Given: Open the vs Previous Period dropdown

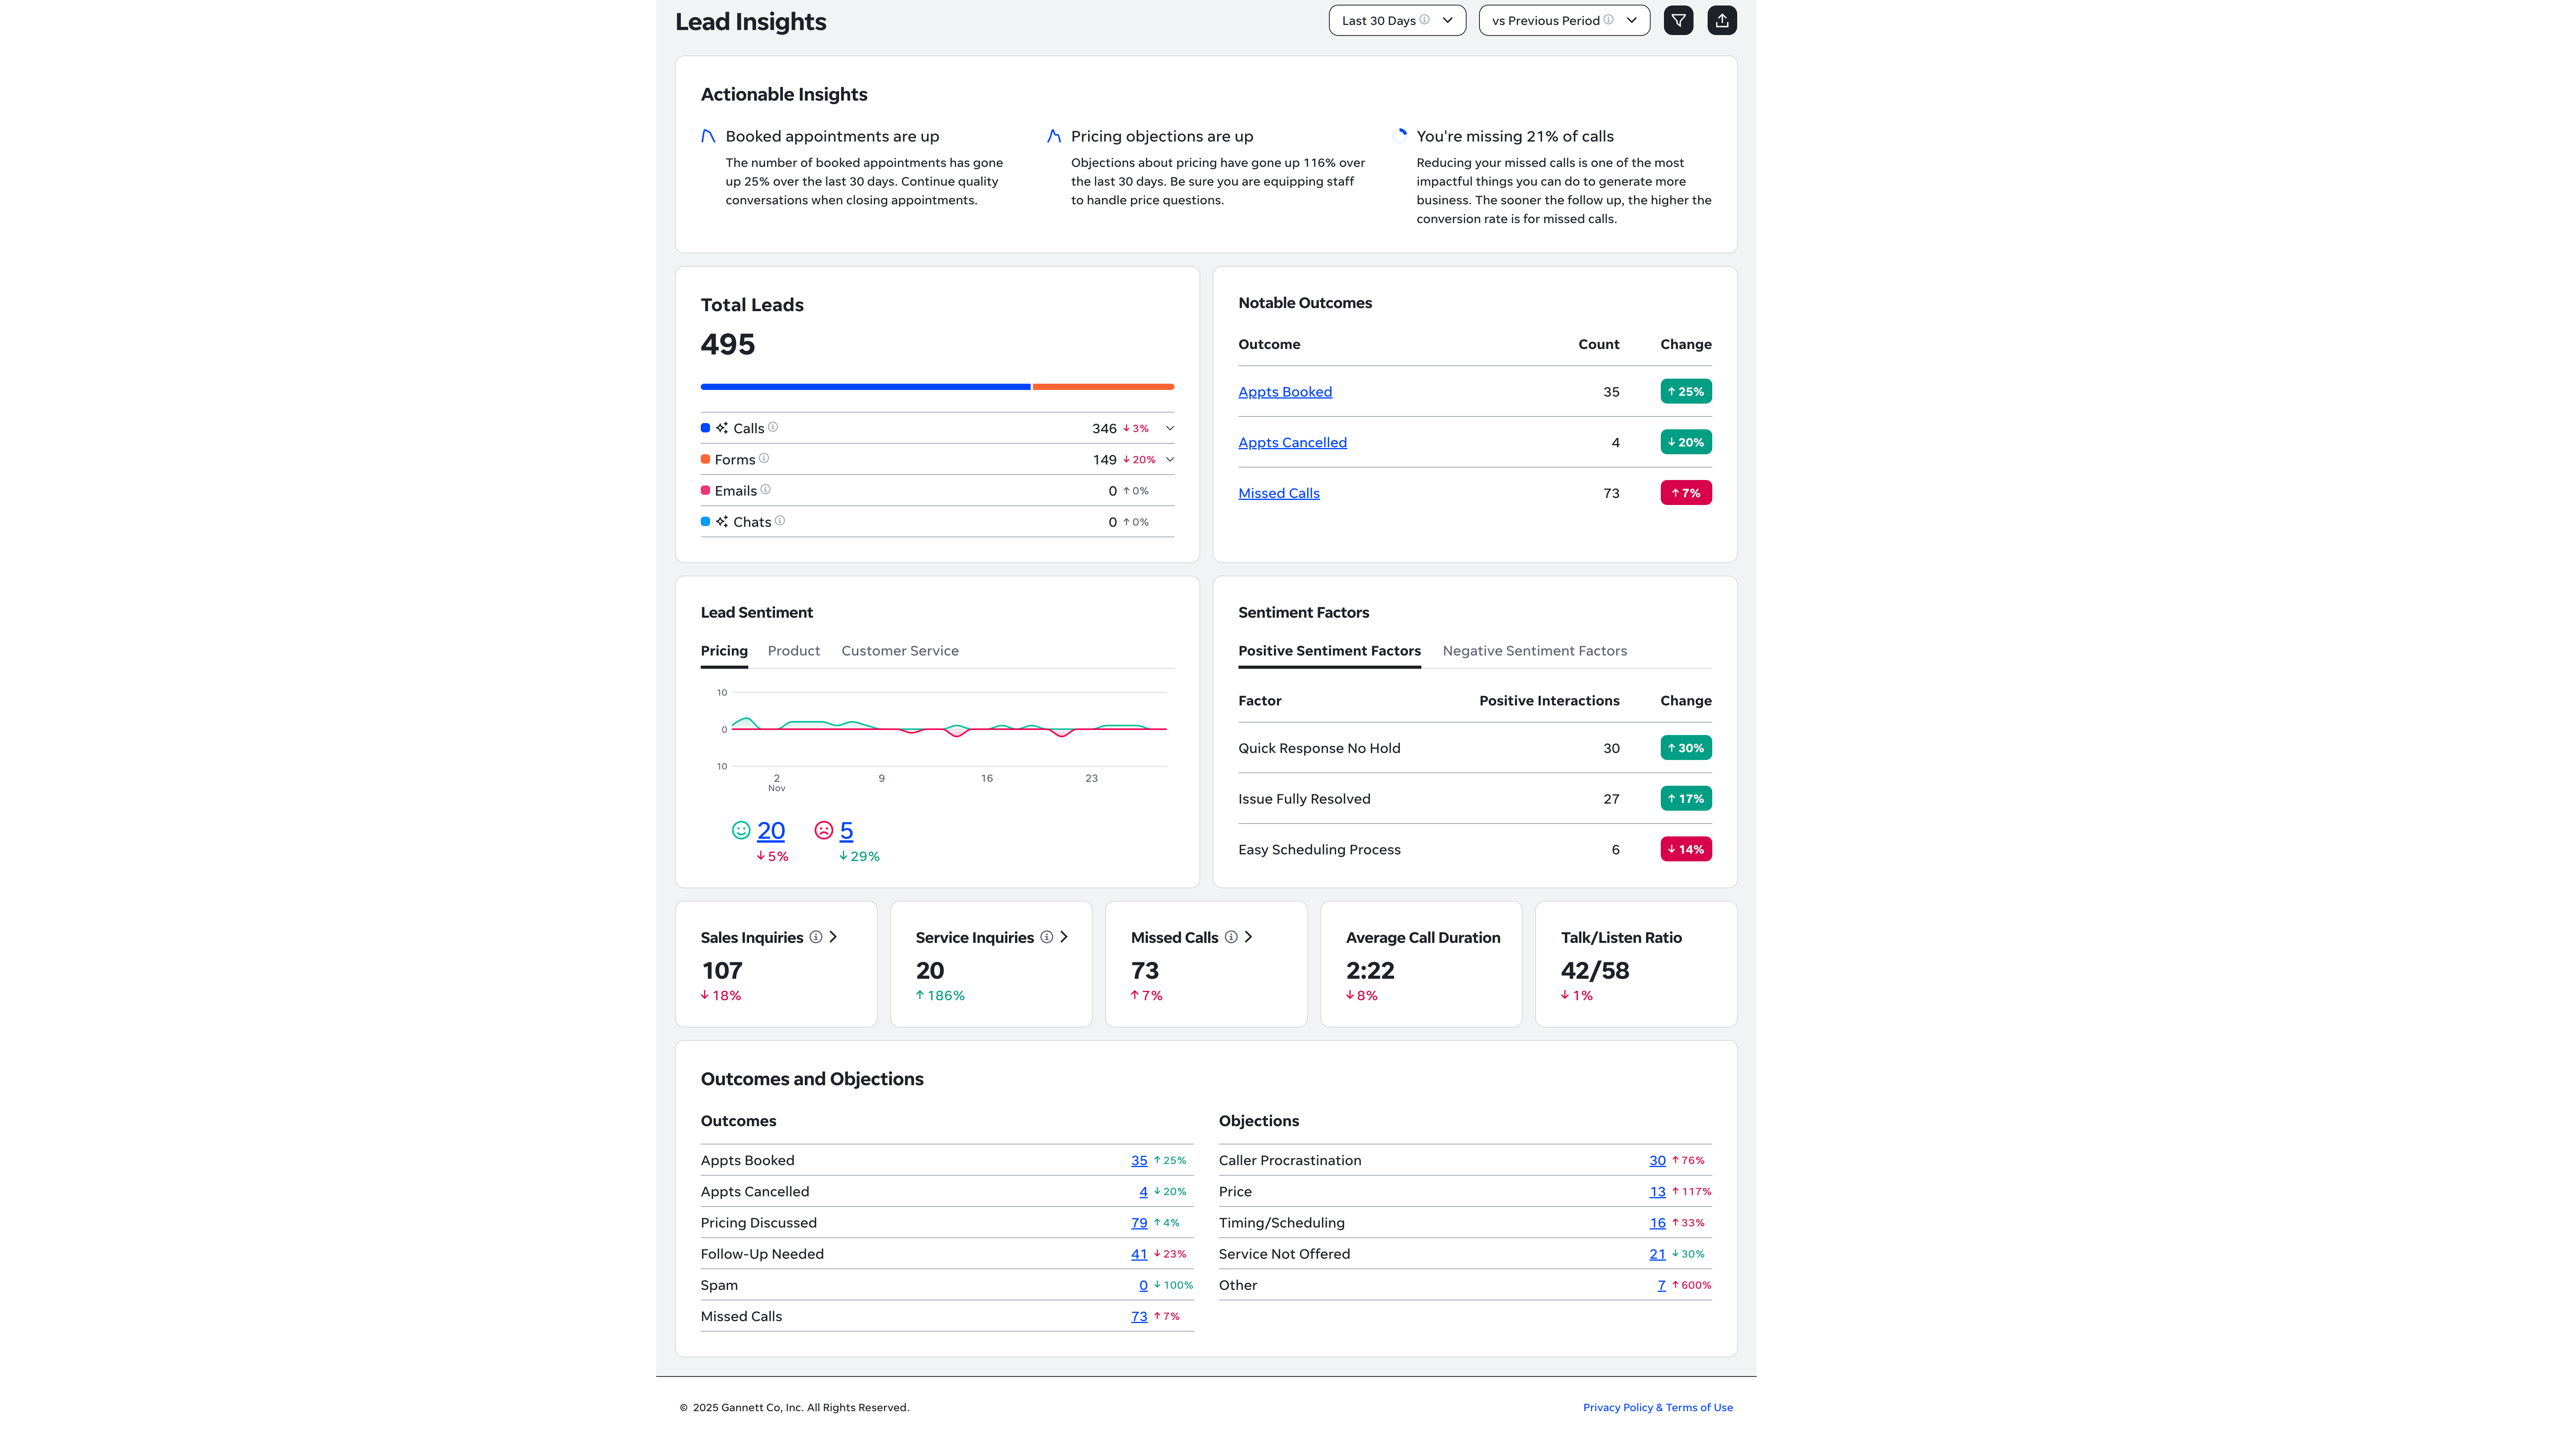Looking at the screenshot, I should (x=1564, y=20).
